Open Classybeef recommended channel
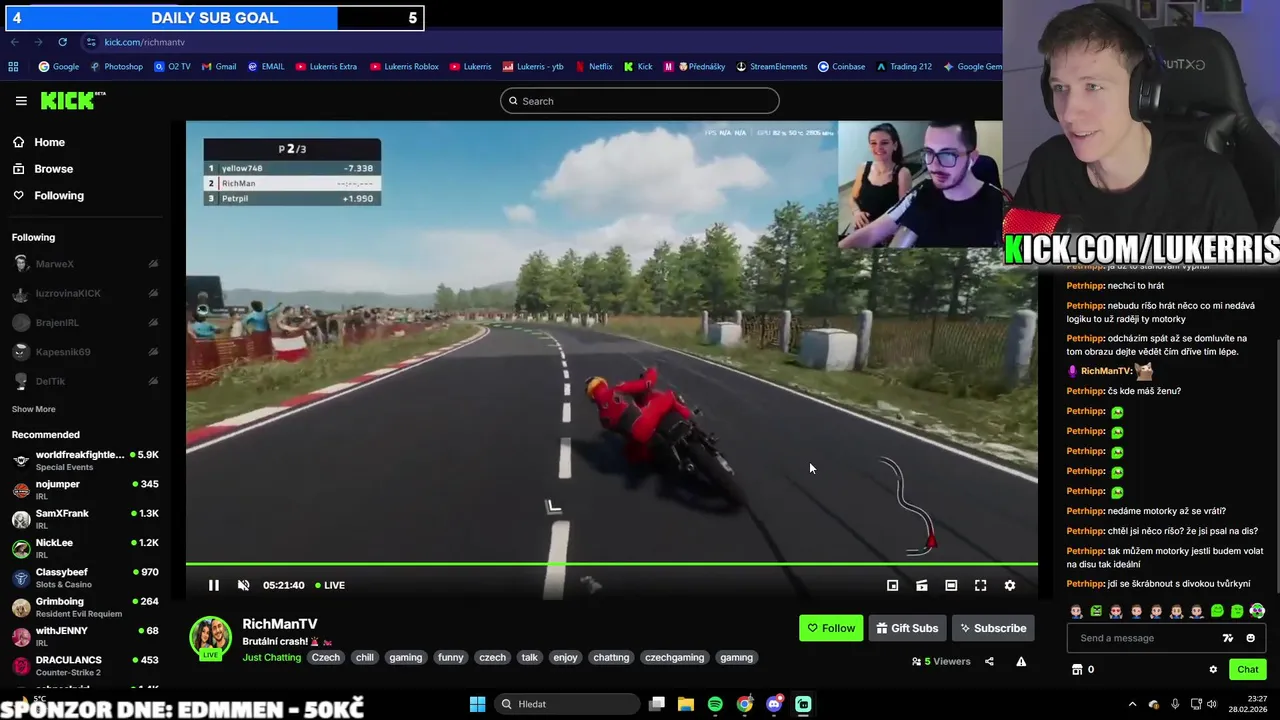This screenshot has width=1280, height=720. click(85, 577)
